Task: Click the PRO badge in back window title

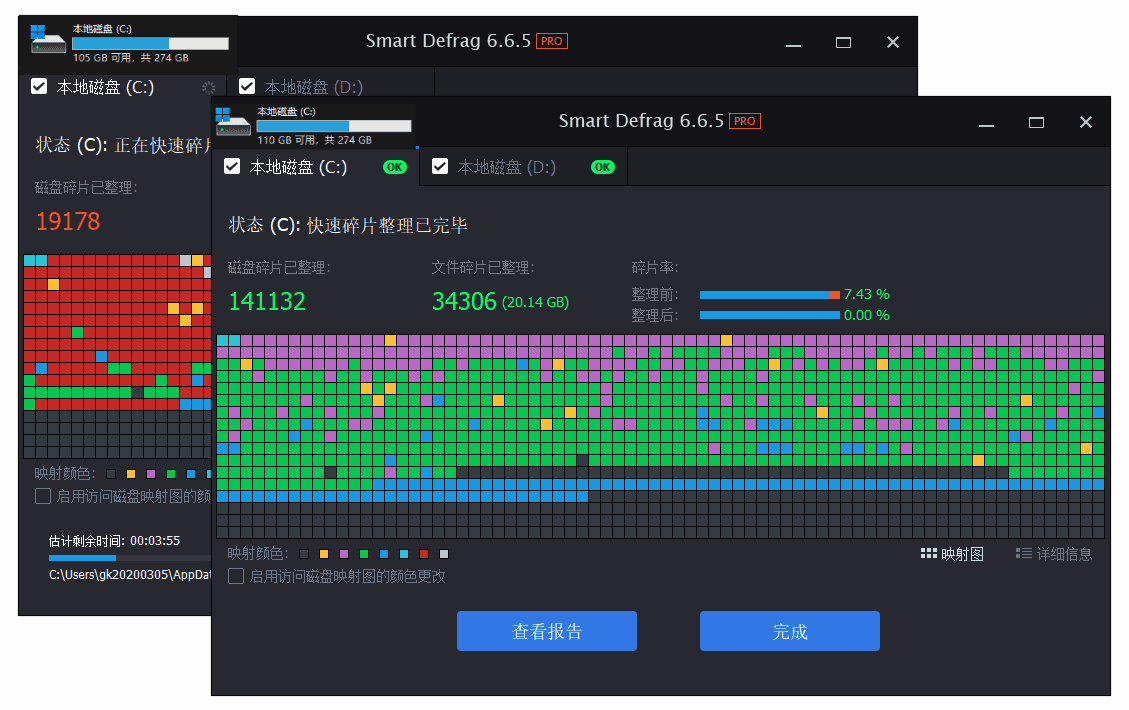Action: click(x=552, y=41)
